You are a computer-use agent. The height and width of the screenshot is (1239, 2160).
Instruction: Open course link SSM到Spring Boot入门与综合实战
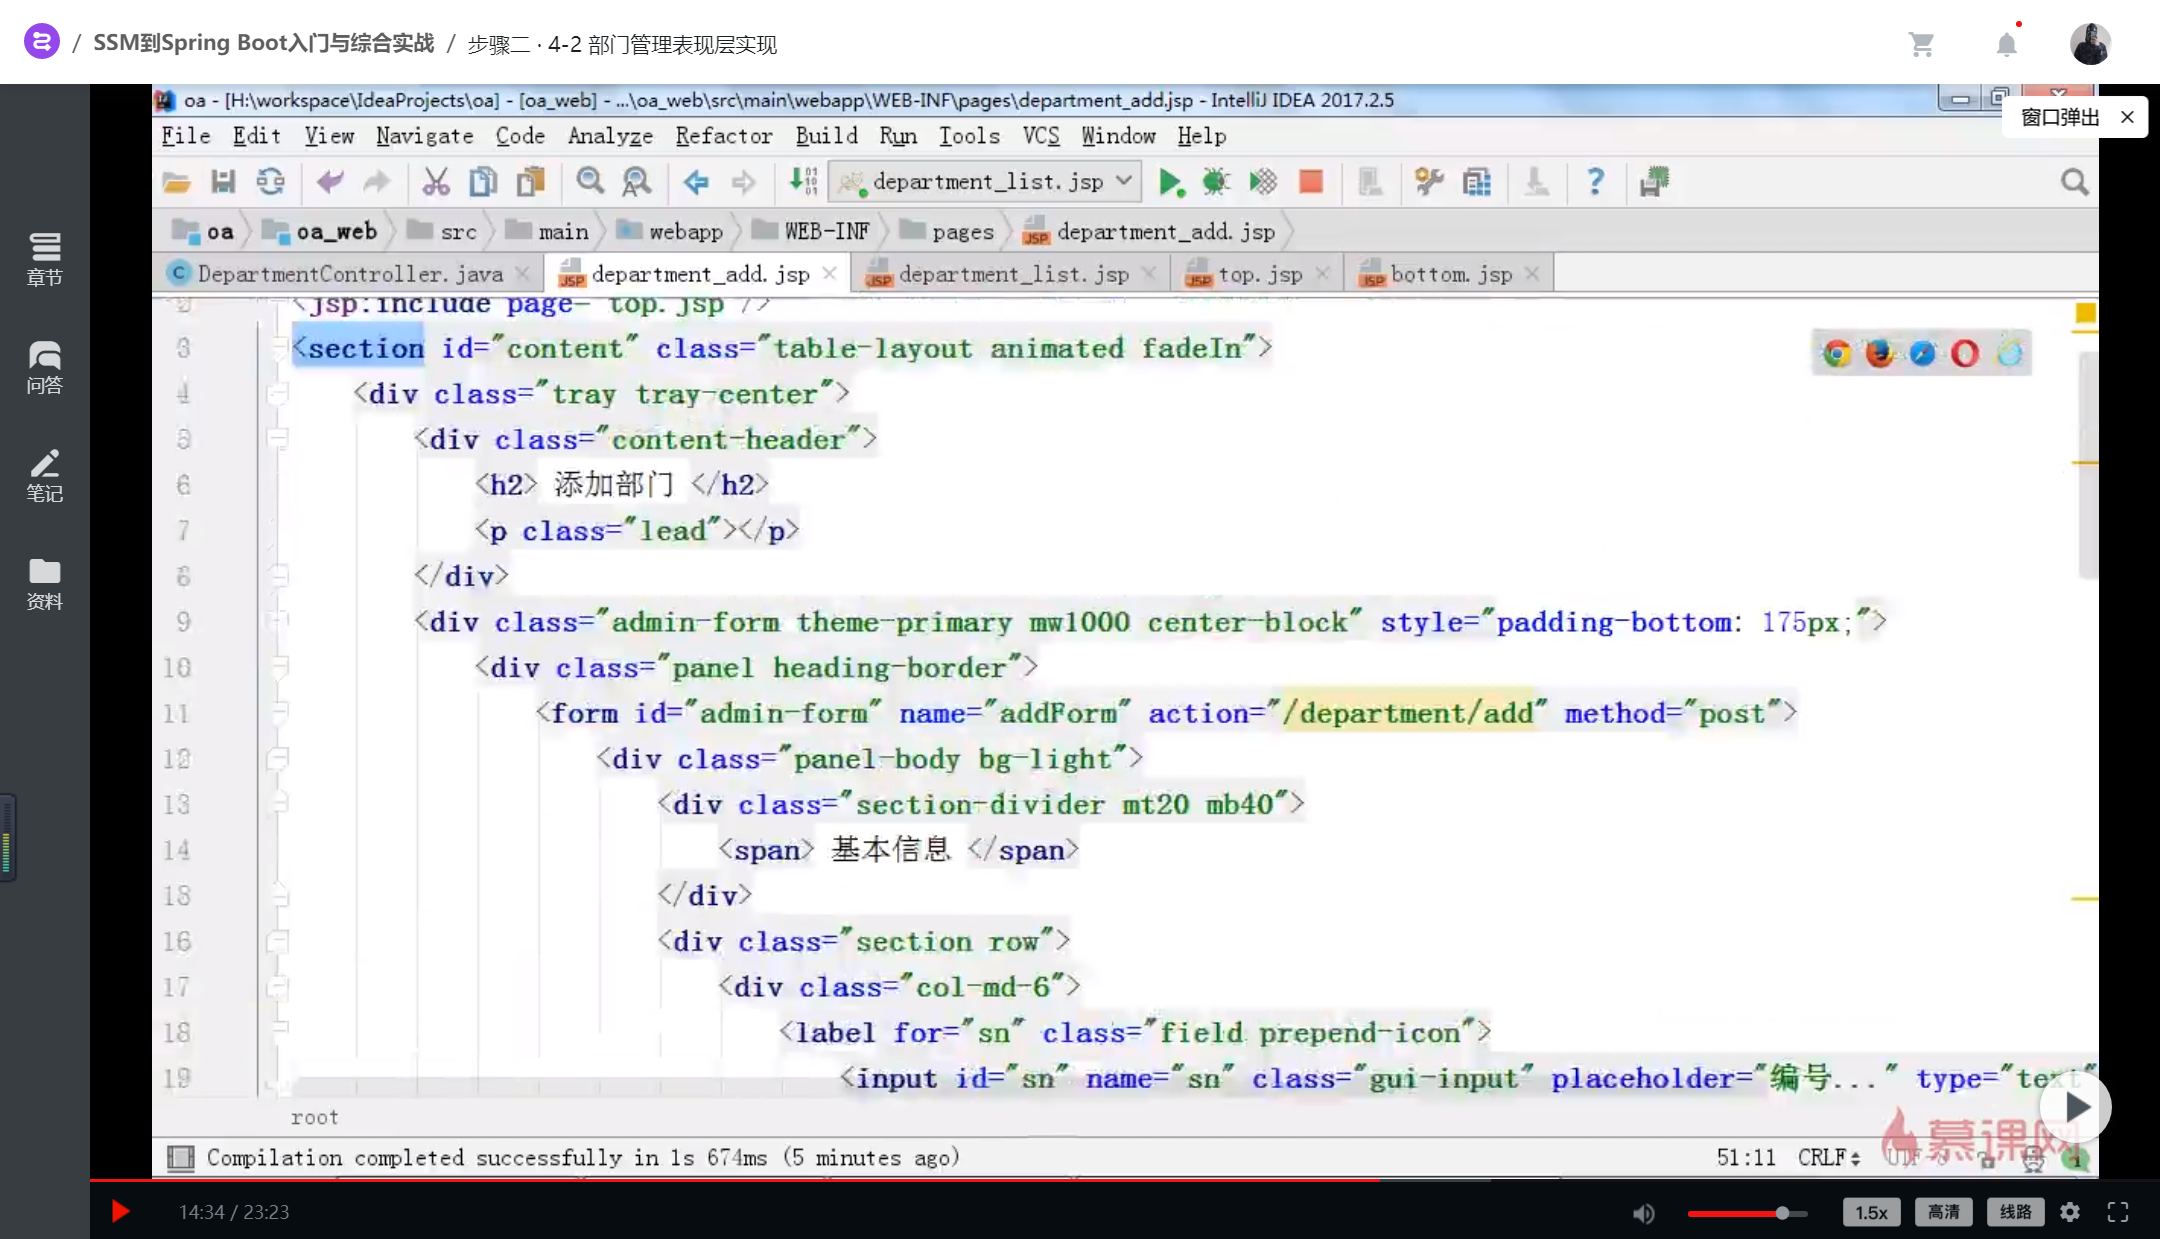pyautogui.click(x=264, y=43)
